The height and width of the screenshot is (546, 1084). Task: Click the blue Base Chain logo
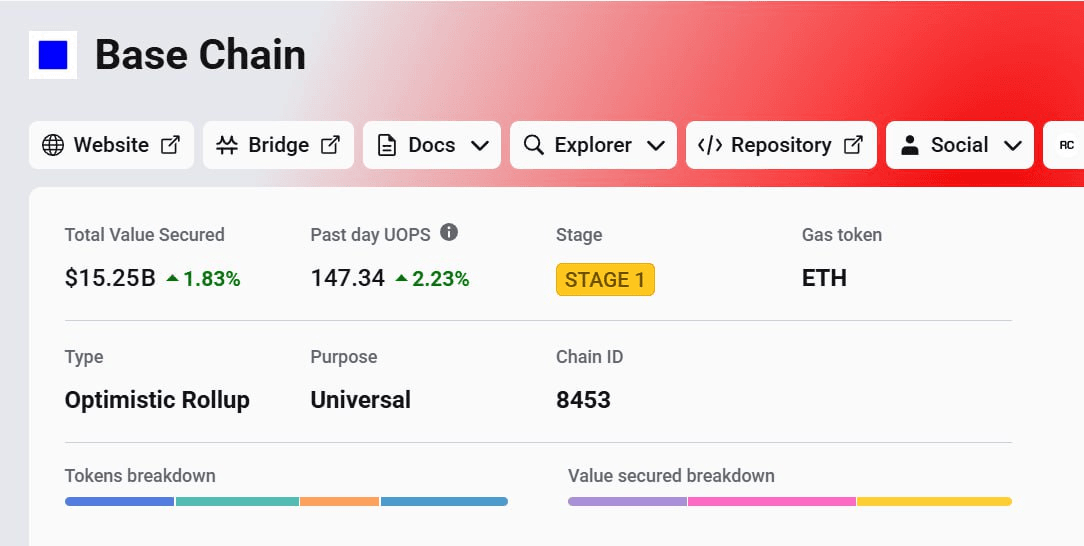click(53, 55)
